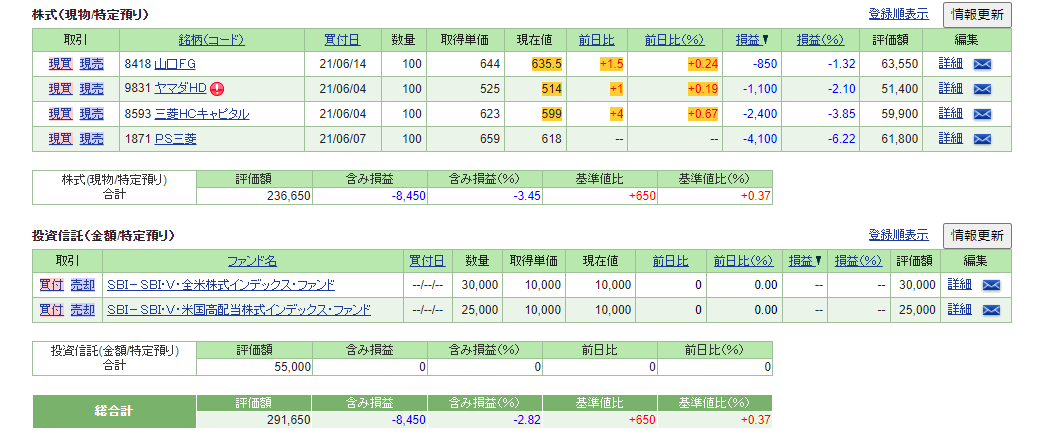Click 登録順表示 in the stocks section
This screenshot has width=1041, height=445.
pyautogui.click(x=899, y=13)
